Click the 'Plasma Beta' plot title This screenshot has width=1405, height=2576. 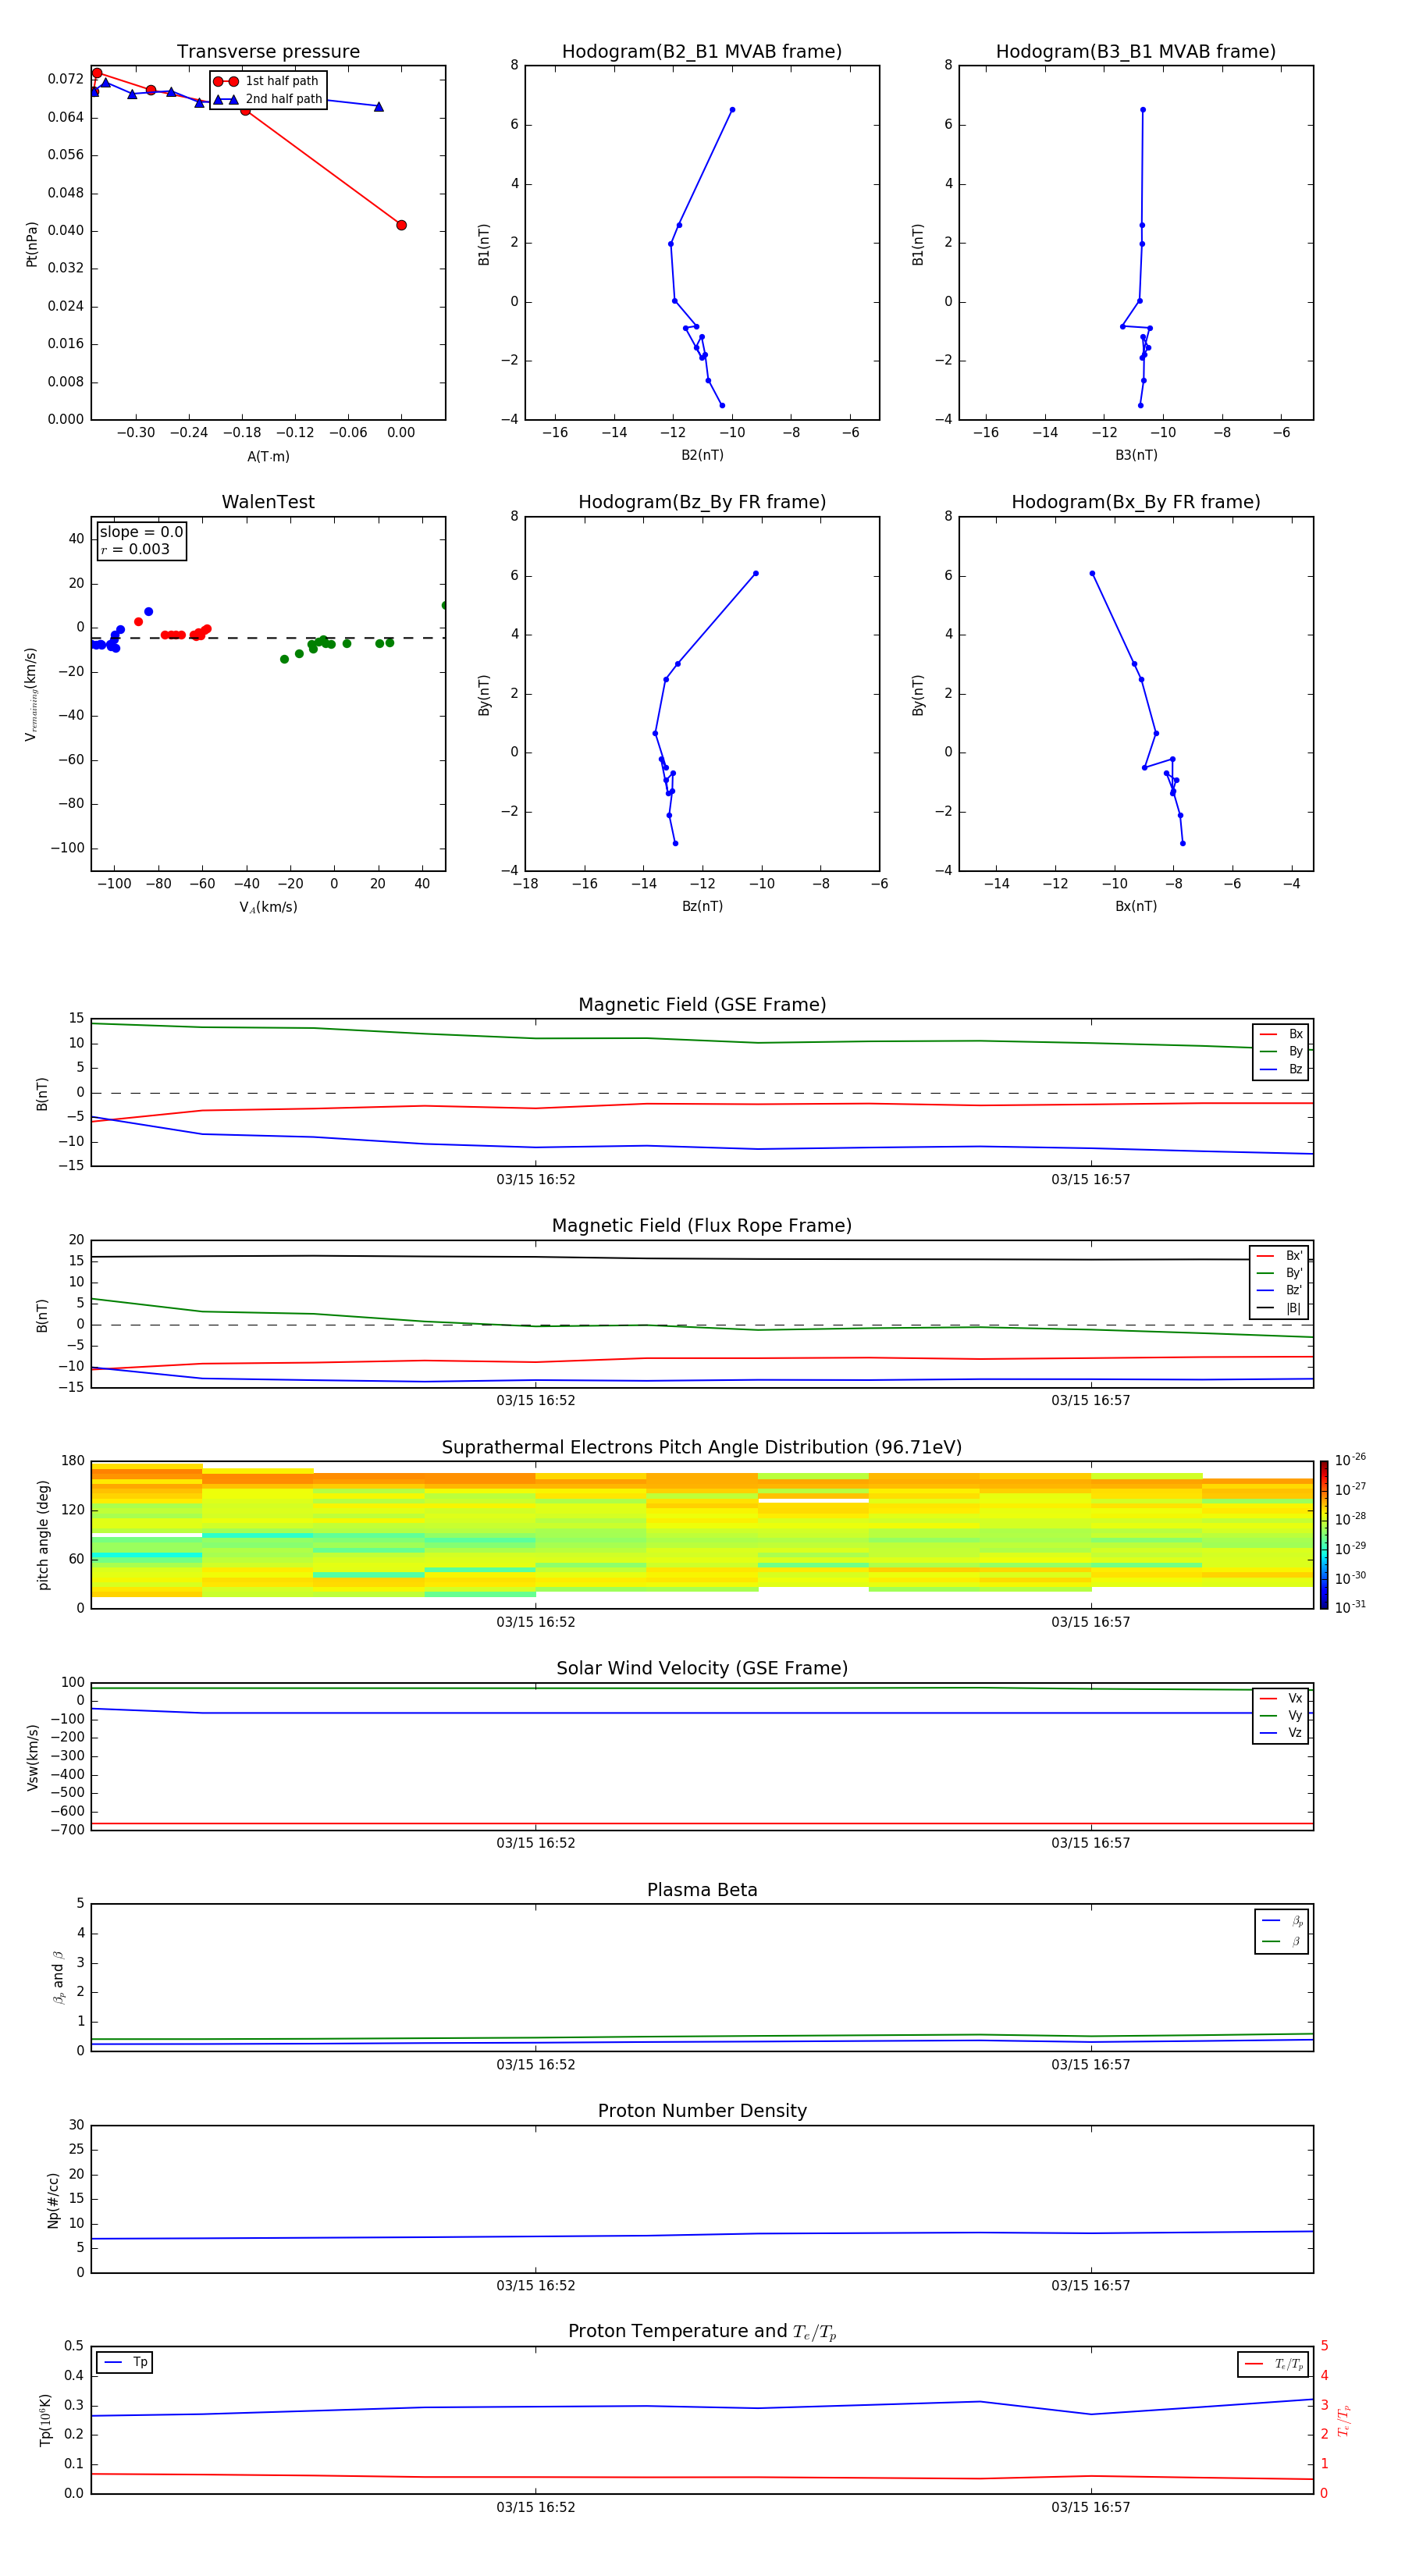coord(702,1891)
